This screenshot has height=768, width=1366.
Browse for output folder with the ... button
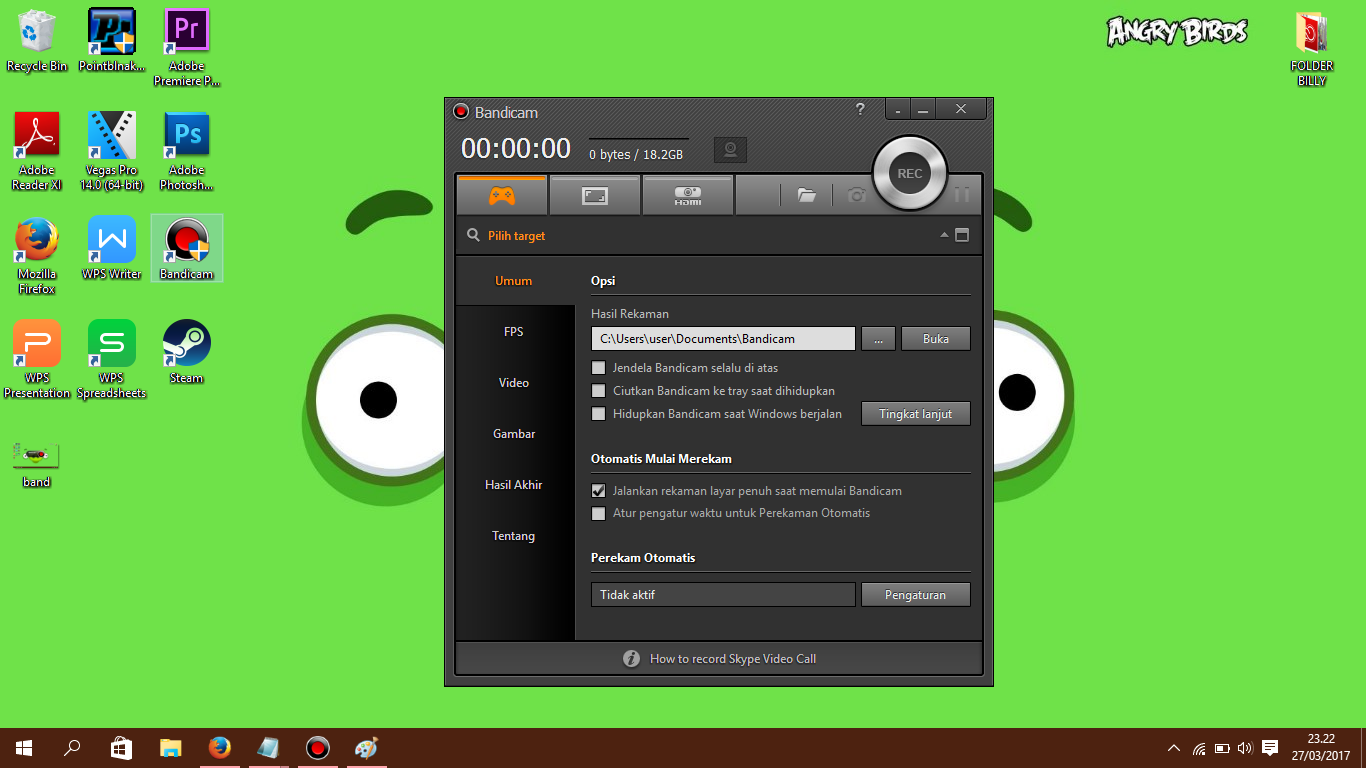(x=878, y=339)
